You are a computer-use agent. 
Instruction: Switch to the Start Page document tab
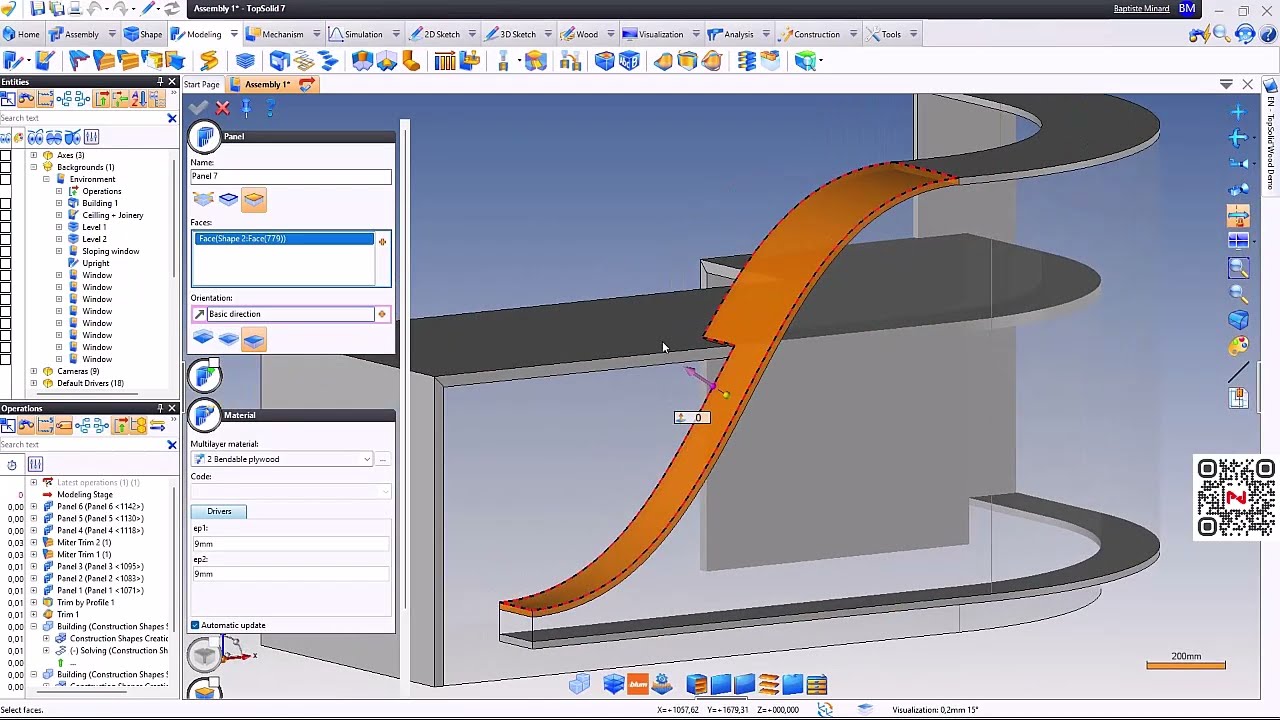click(x=201, y=85)
